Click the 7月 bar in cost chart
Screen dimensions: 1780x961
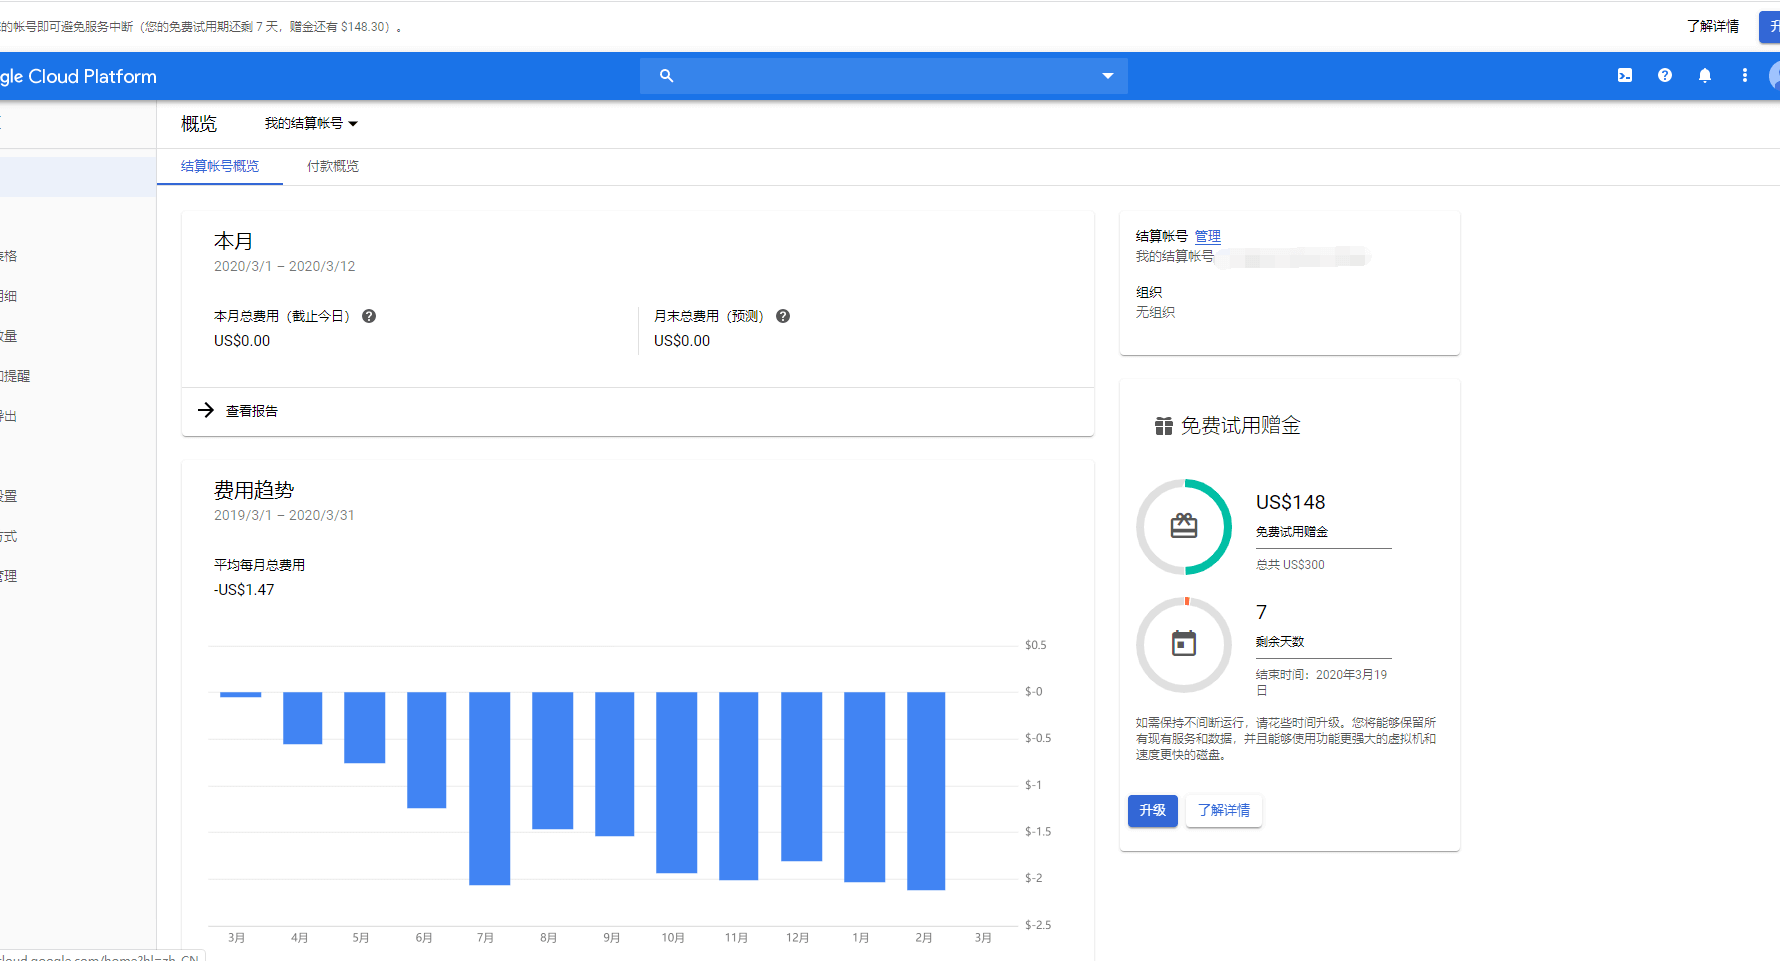(489, 788)
